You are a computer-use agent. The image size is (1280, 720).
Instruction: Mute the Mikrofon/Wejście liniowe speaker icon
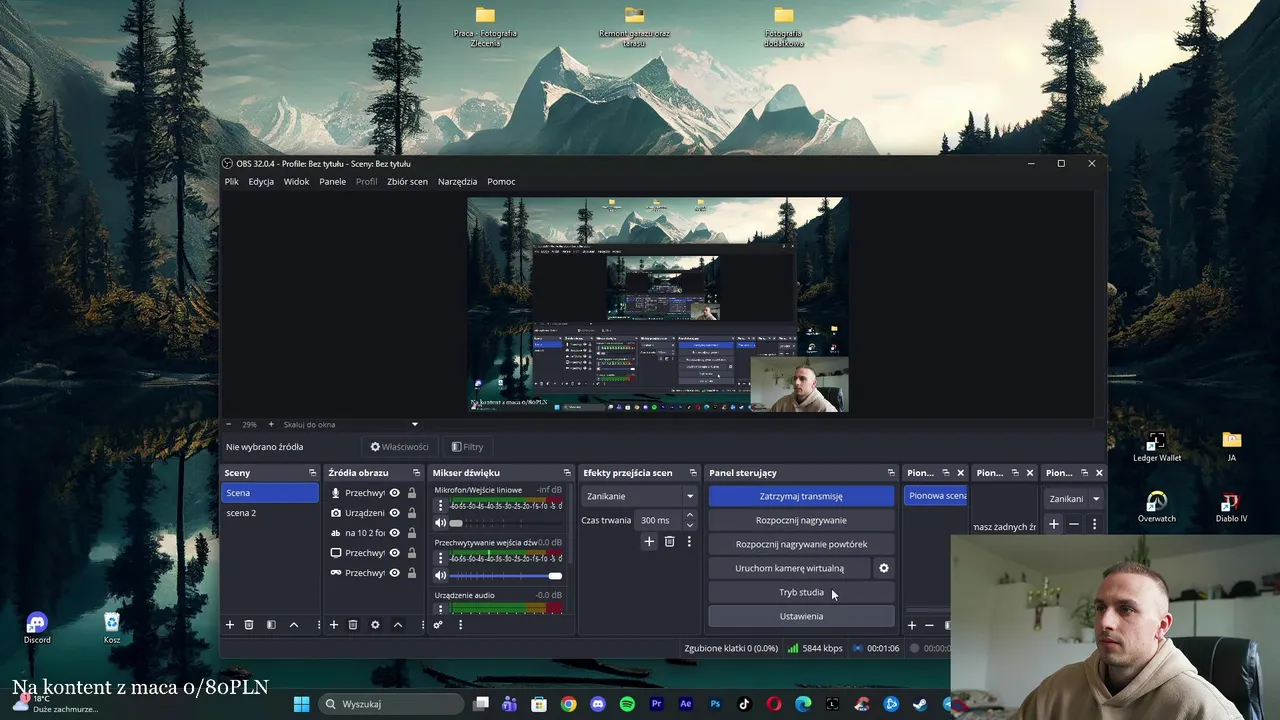(440, 523)
